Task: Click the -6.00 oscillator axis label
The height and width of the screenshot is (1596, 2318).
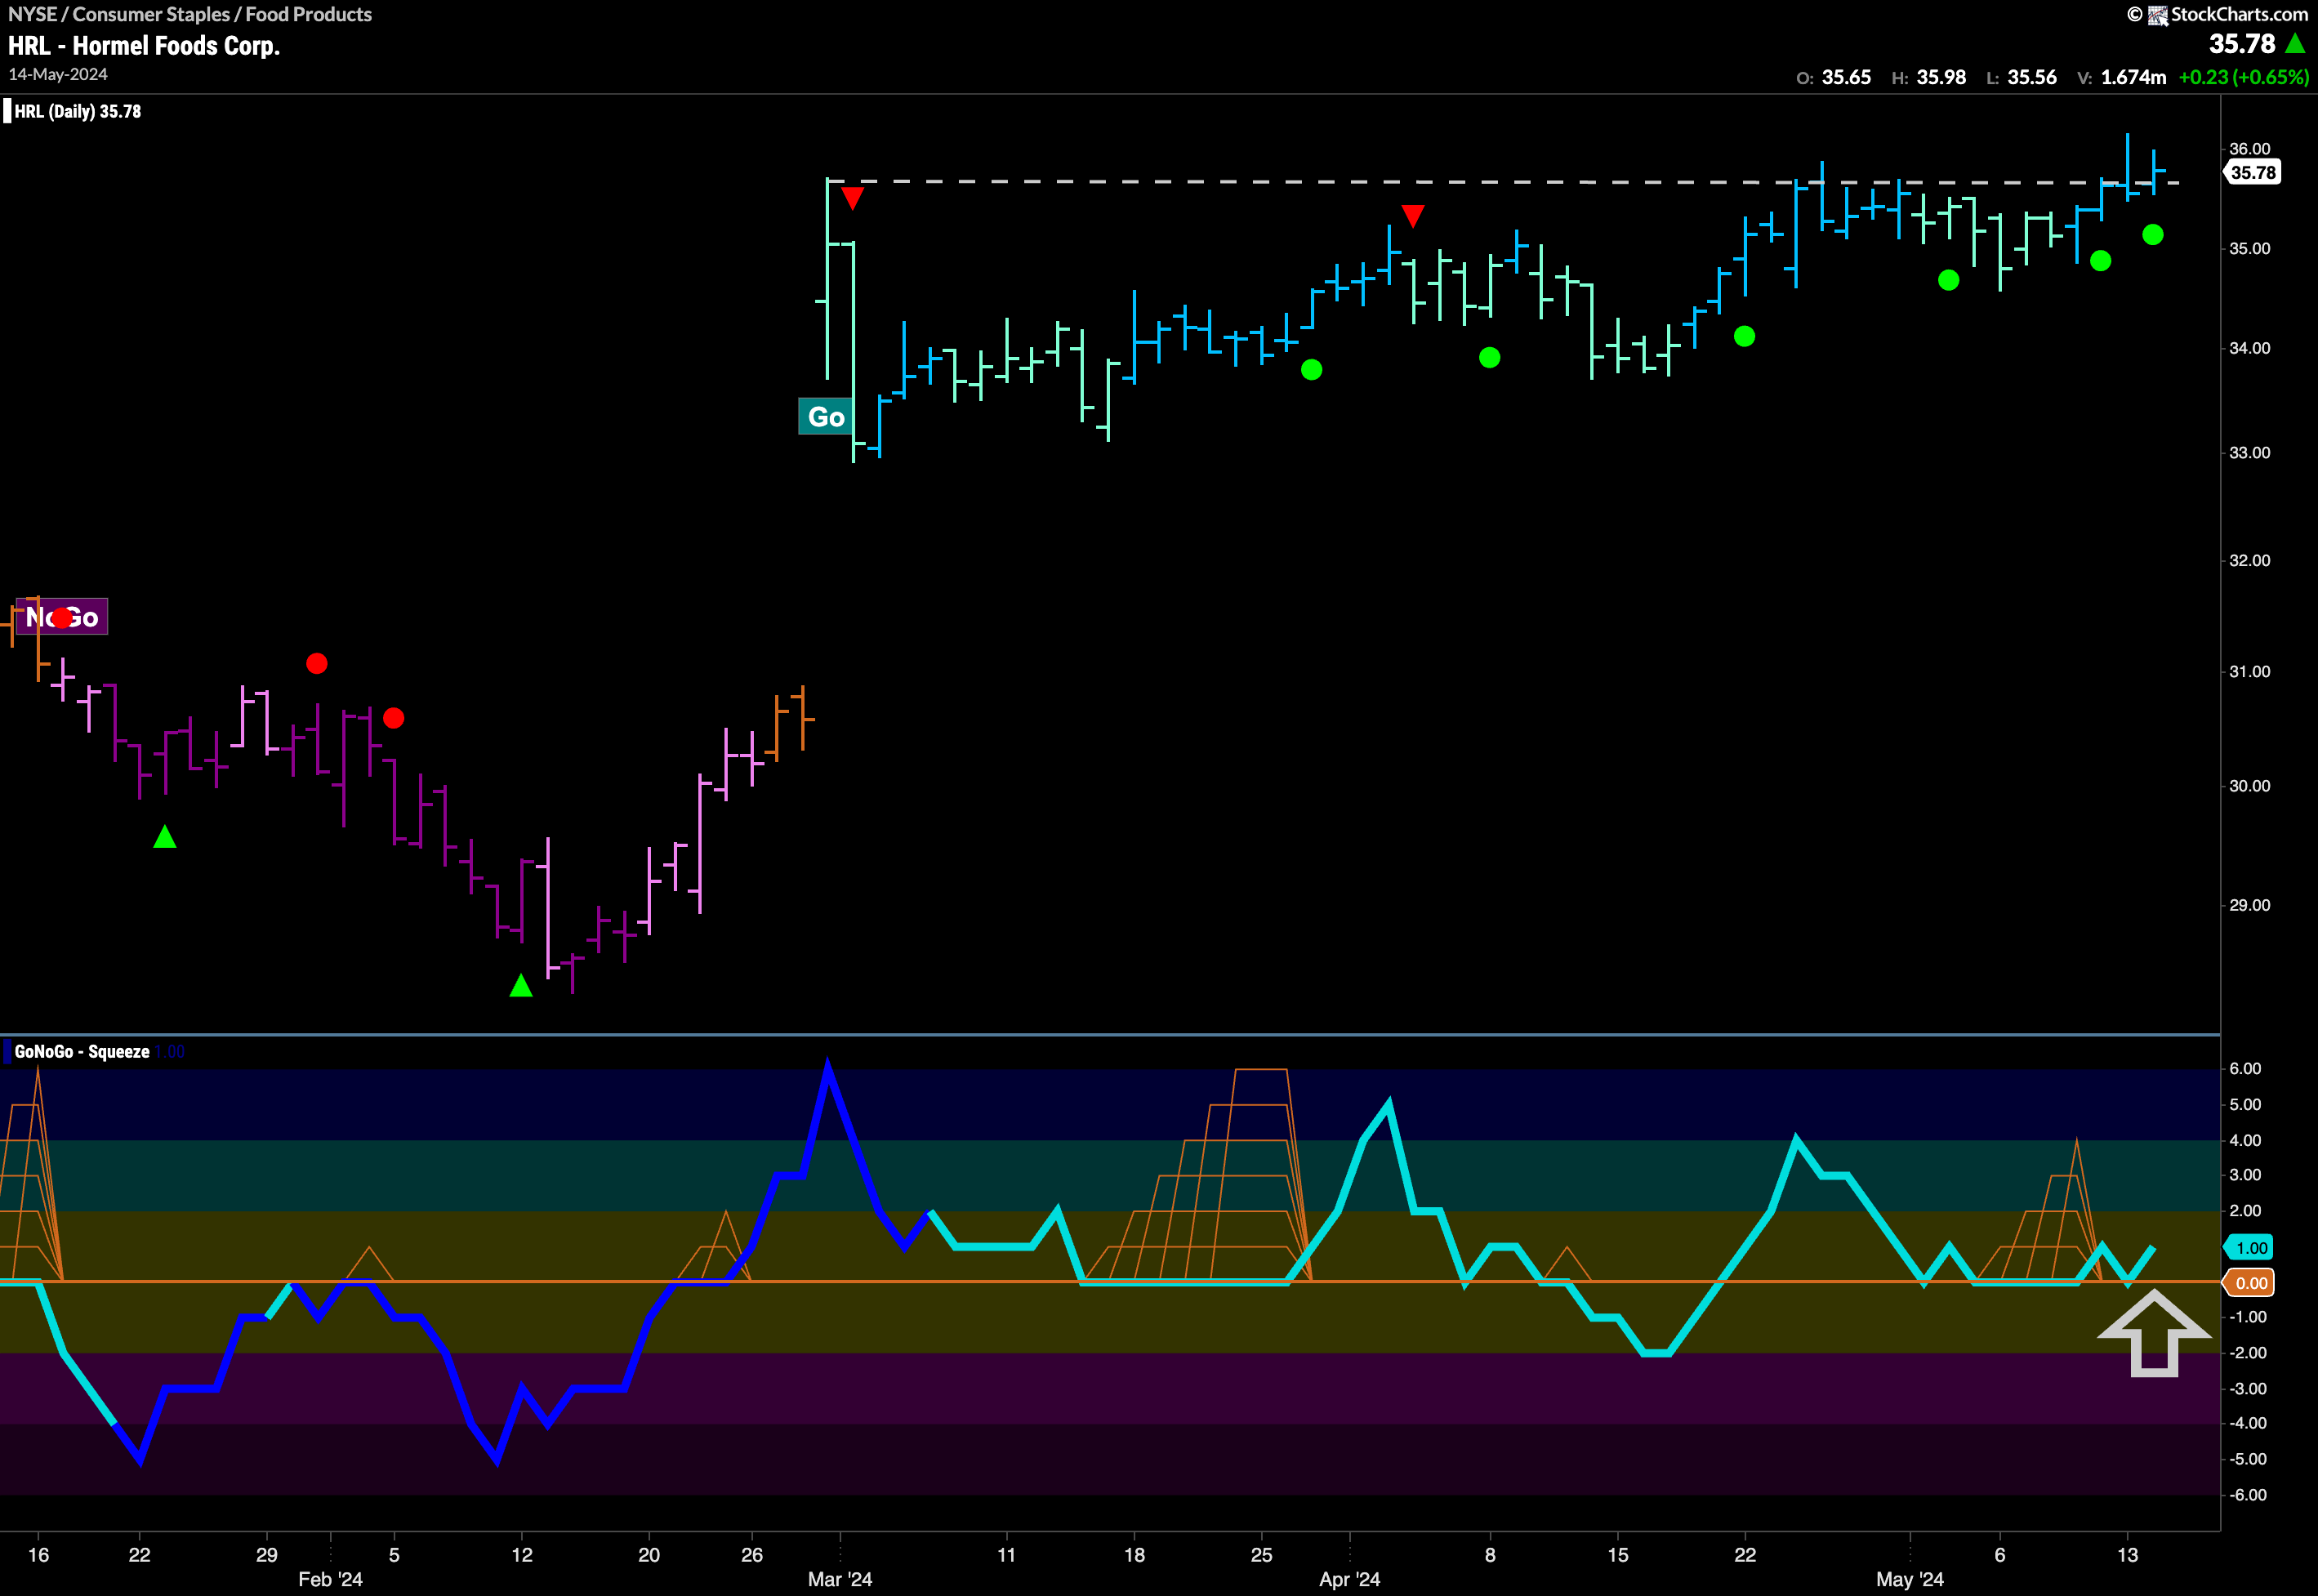Action: coord(2248,1495)
